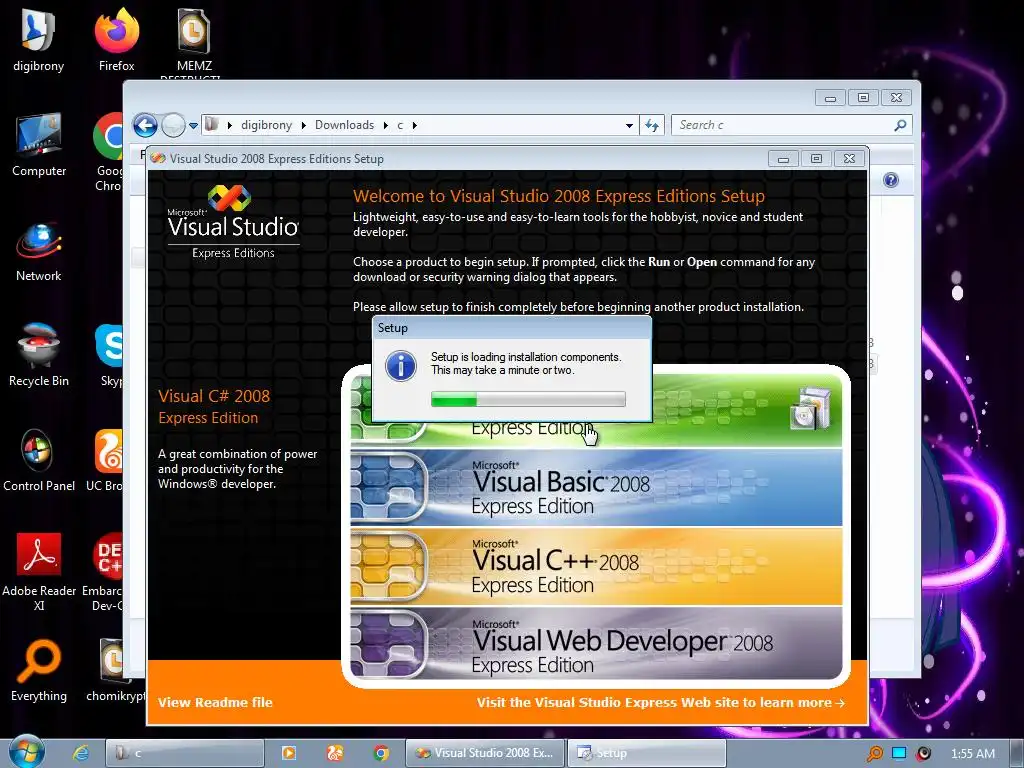
Task: Click the Explorer forward arrow button
Action: (173, 125)
